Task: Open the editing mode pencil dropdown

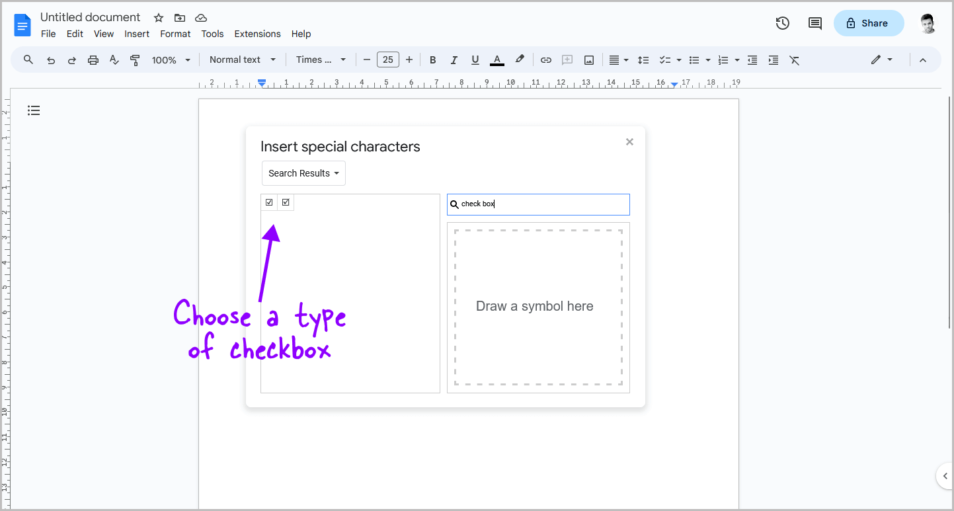Action: [881, 60]
